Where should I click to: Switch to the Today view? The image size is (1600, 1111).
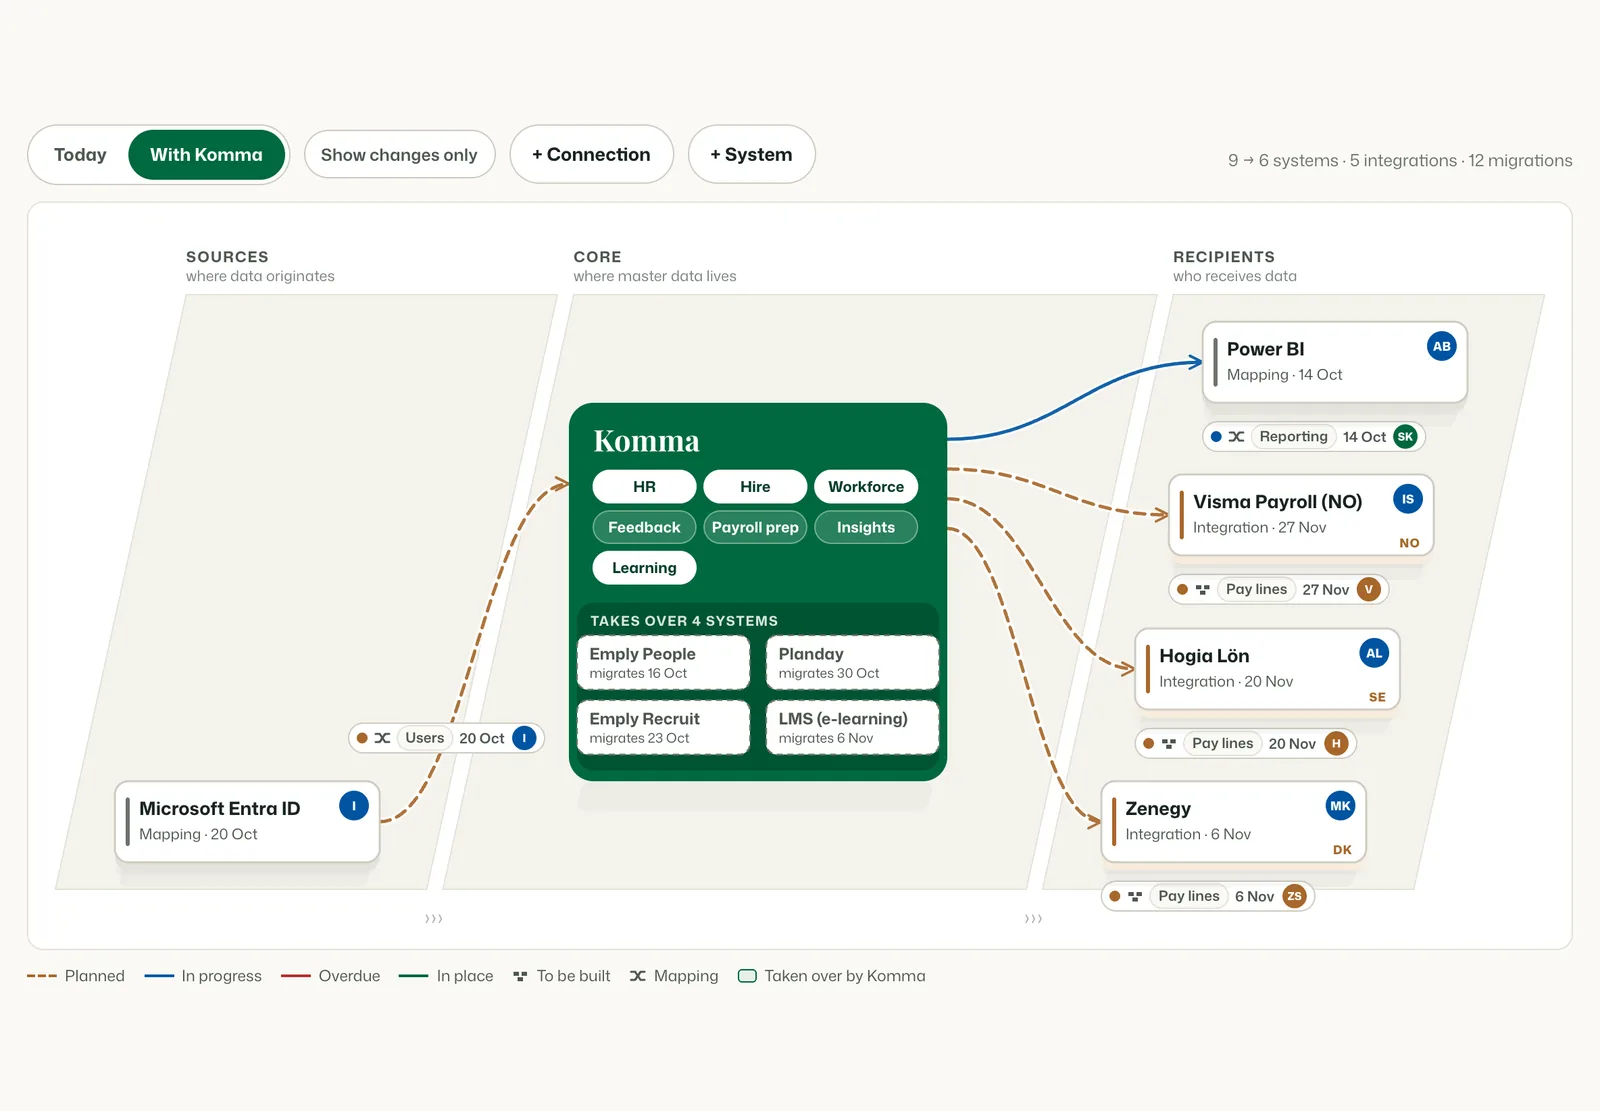80,155
